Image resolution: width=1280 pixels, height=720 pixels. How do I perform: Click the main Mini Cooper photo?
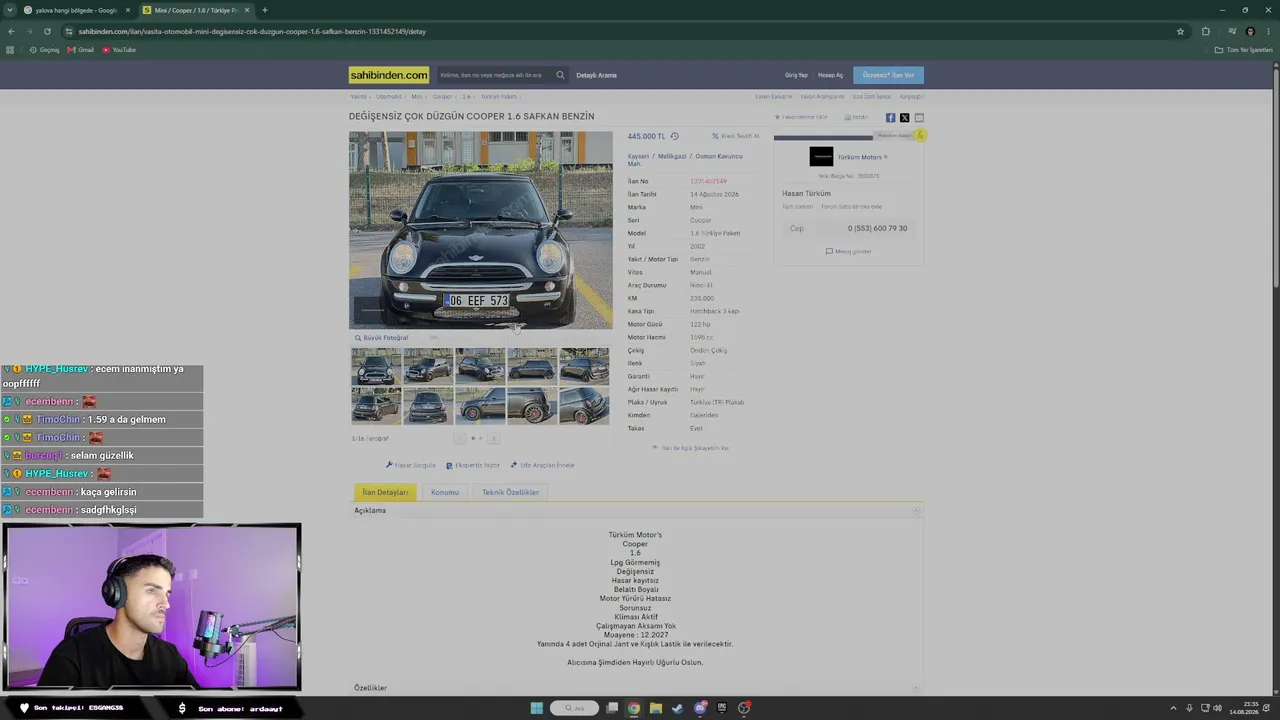coord(481,230)
